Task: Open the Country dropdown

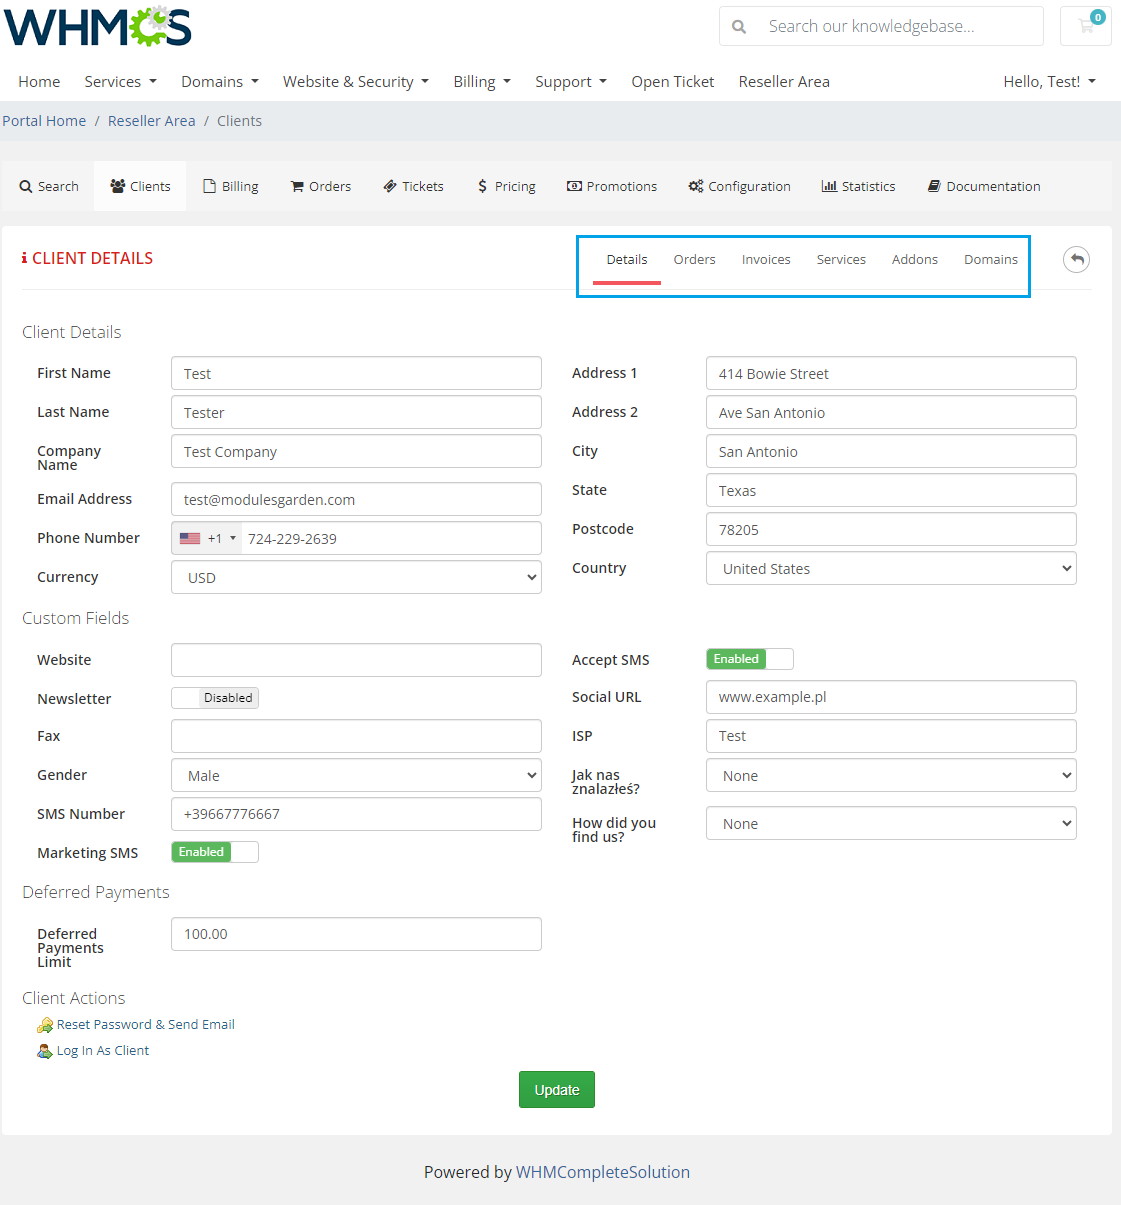Action: click(891, 568)
